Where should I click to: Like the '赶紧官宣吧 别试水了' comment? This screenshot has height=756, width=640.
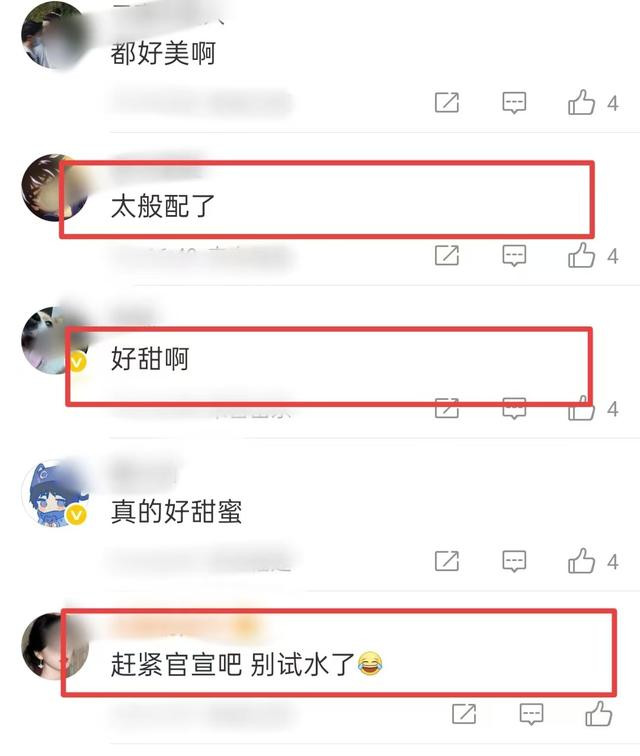click(x=599, y=714)
